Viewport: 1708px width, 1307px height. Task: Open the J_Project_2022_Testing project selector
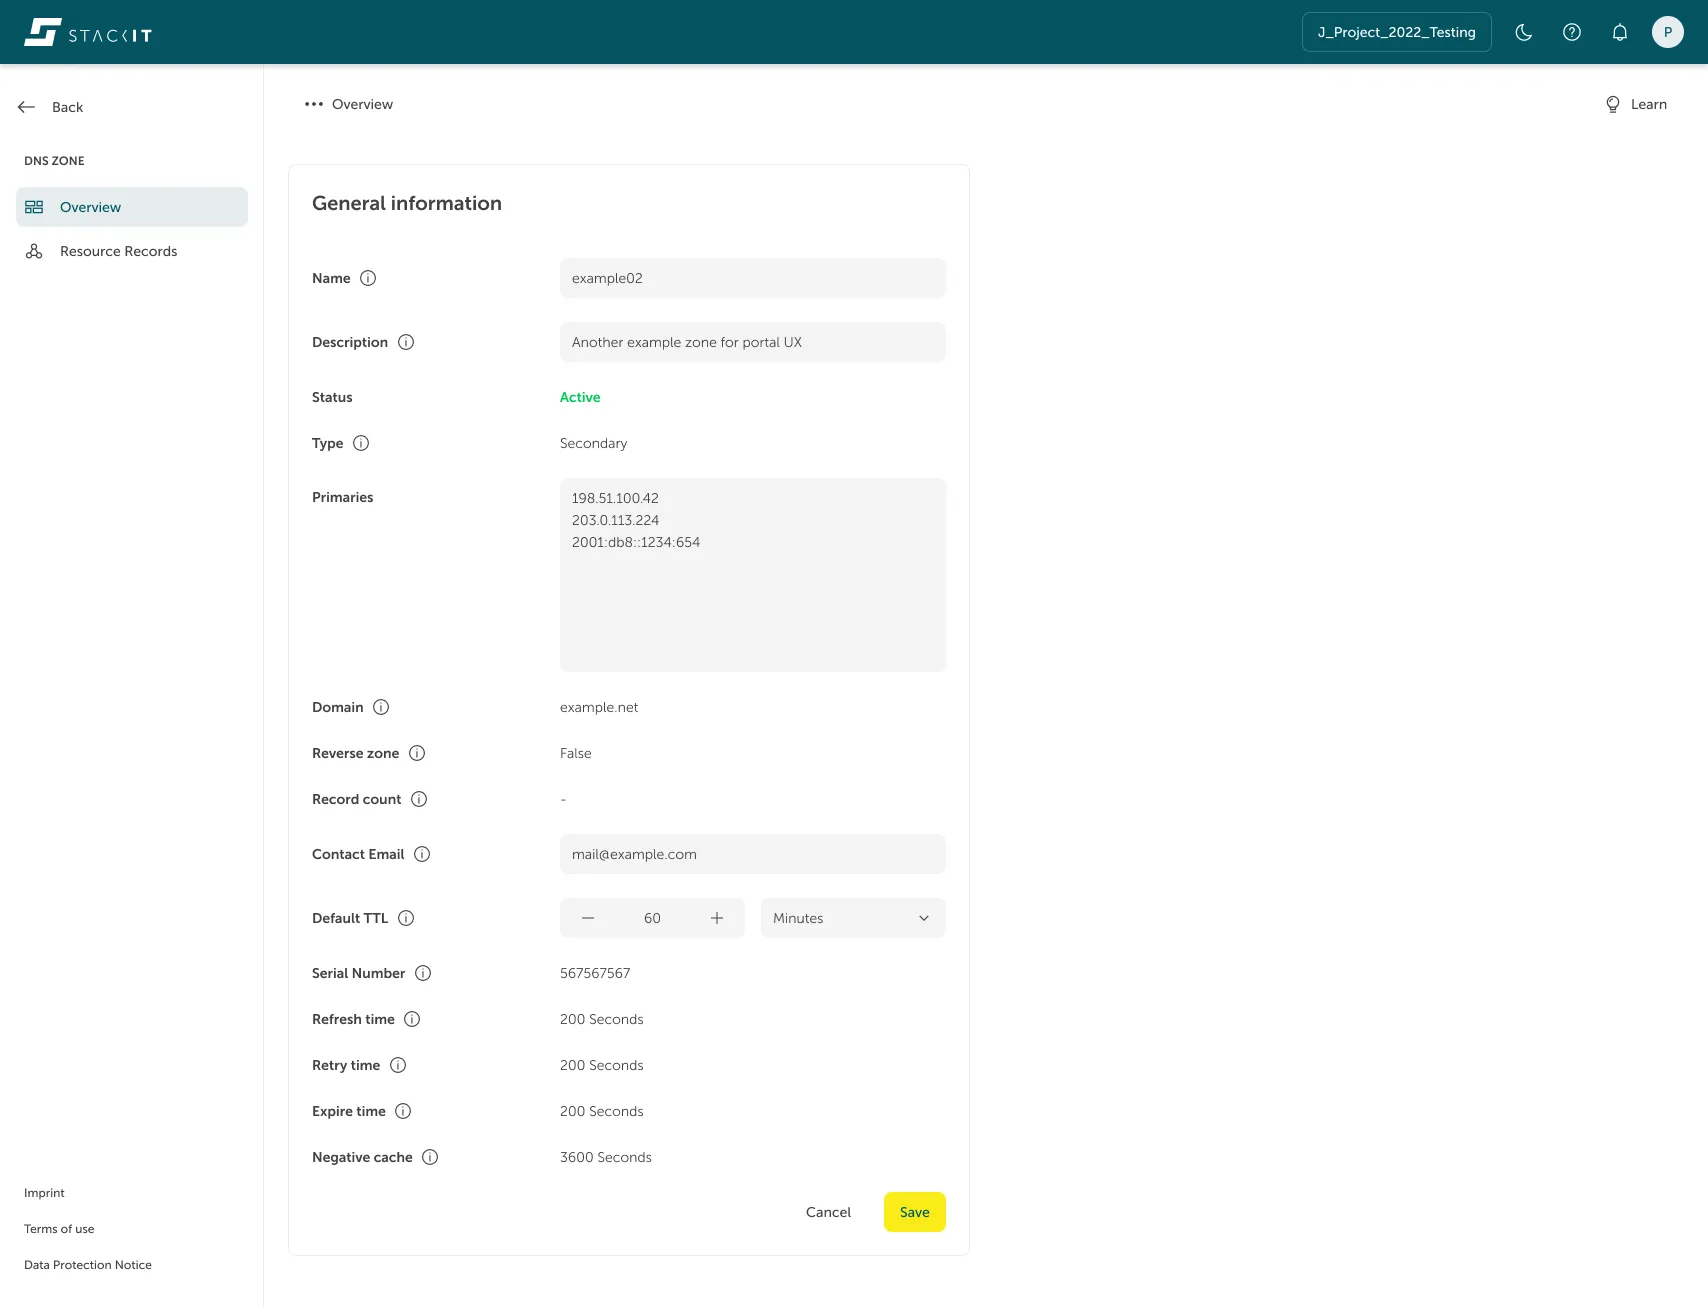click(1396, 32)
